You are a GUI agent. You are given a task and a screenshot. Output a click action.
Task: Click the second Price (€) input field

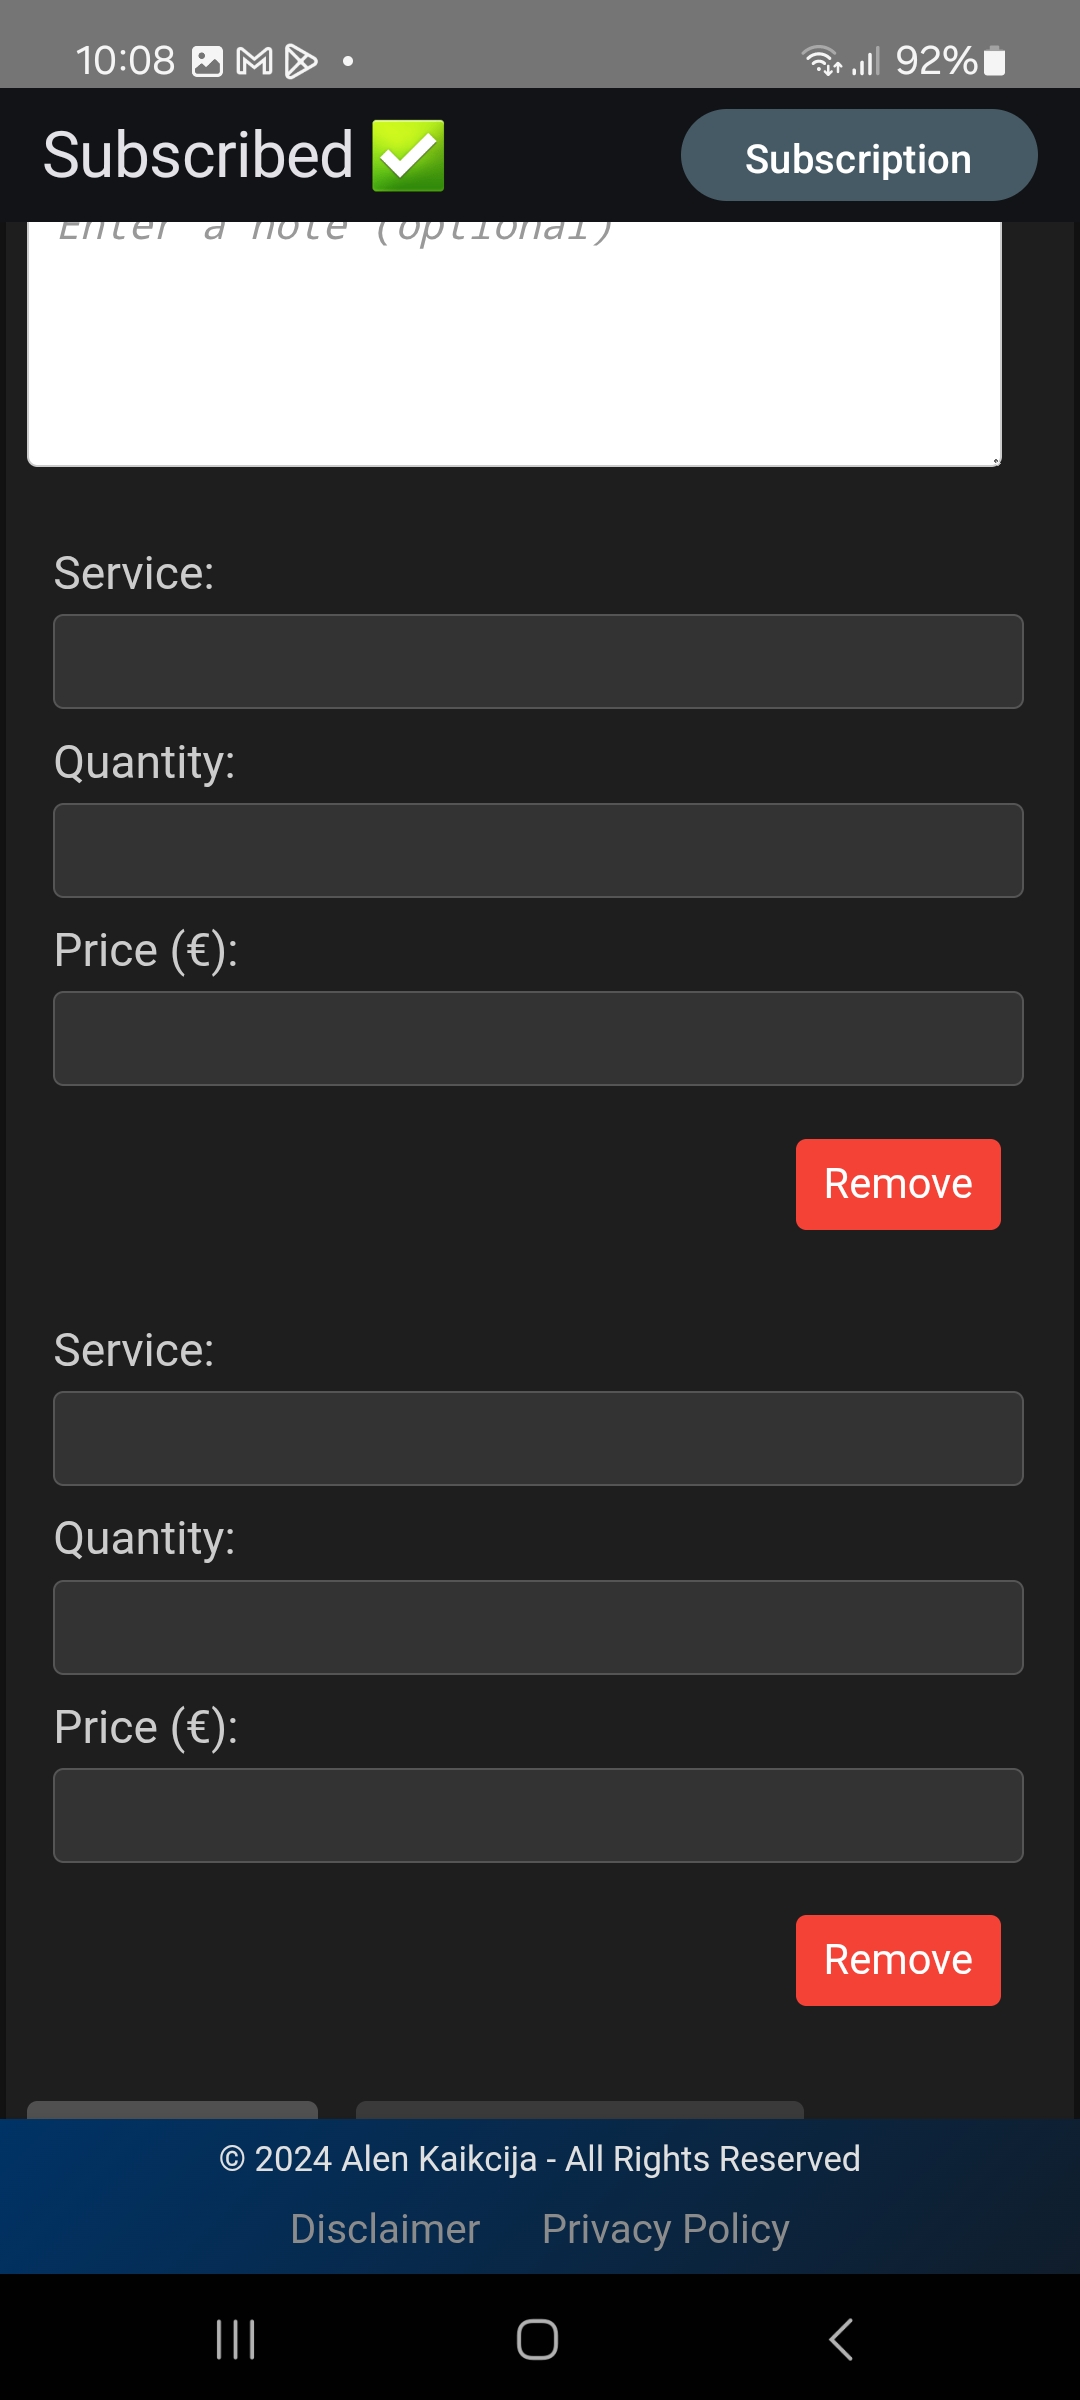pos(538,1815)
